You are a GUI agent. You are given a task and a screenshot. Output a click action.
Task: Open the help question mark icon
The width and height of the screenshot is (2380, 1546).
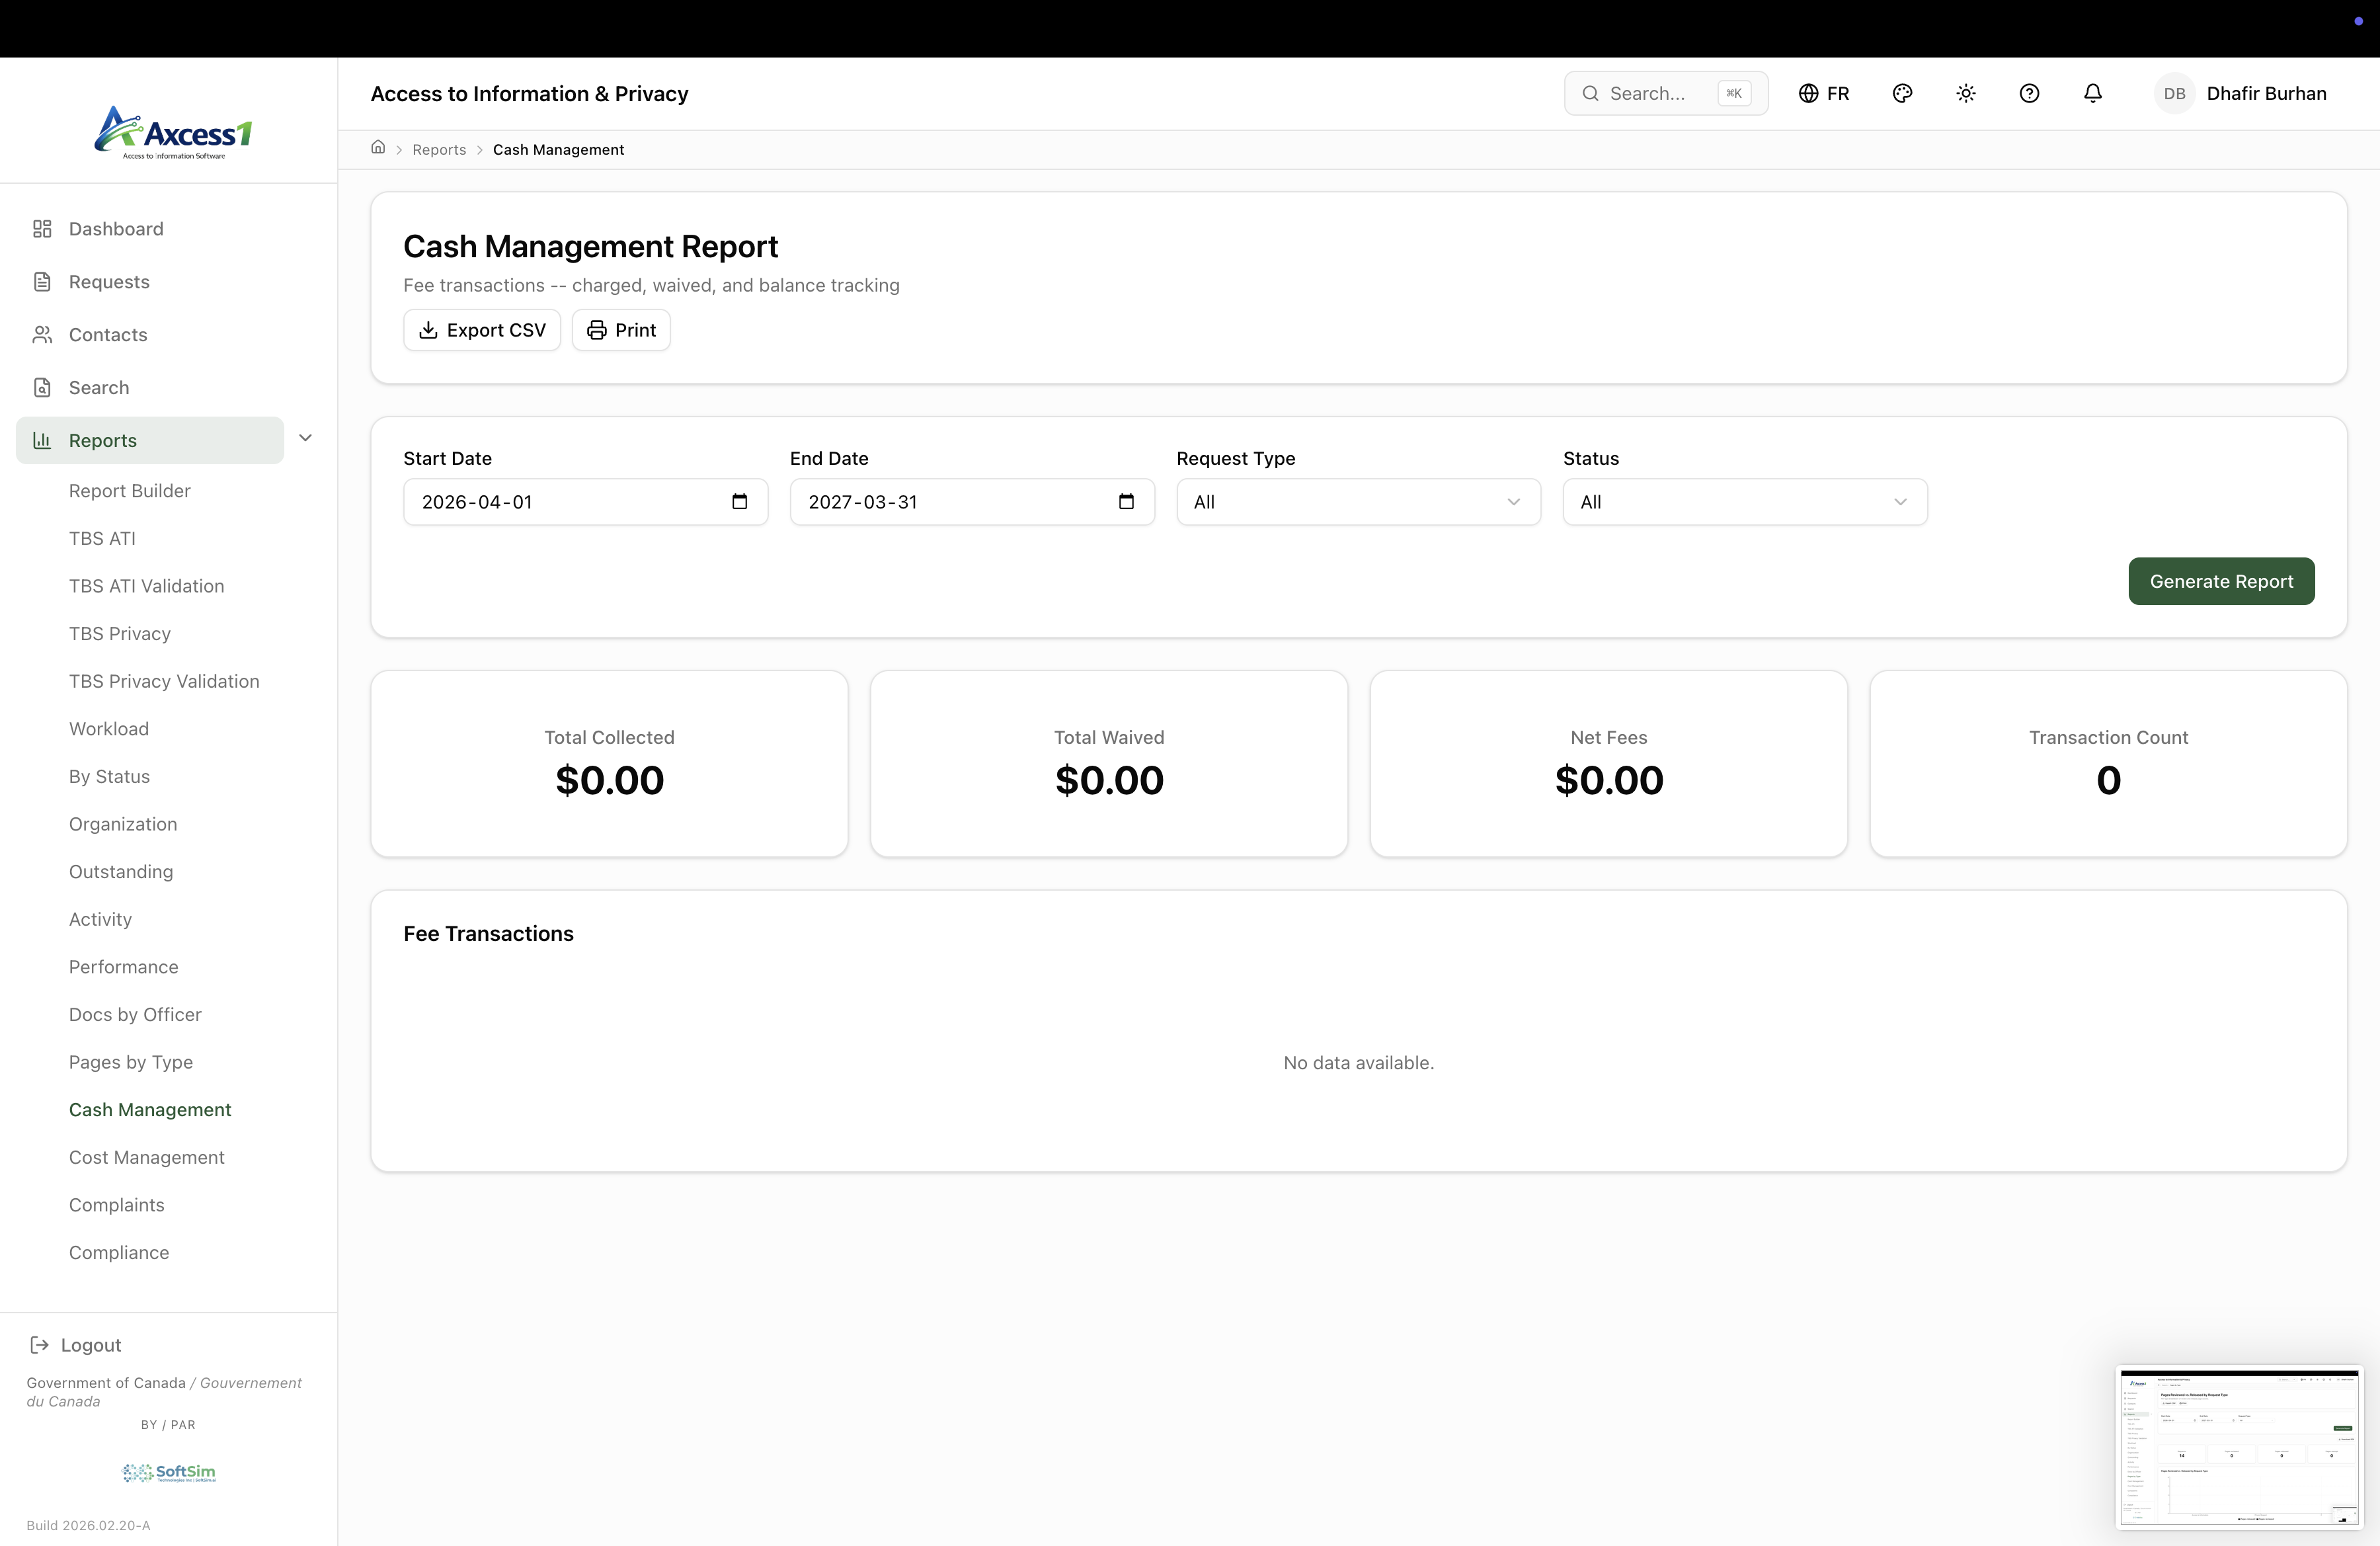[2028, 93]
